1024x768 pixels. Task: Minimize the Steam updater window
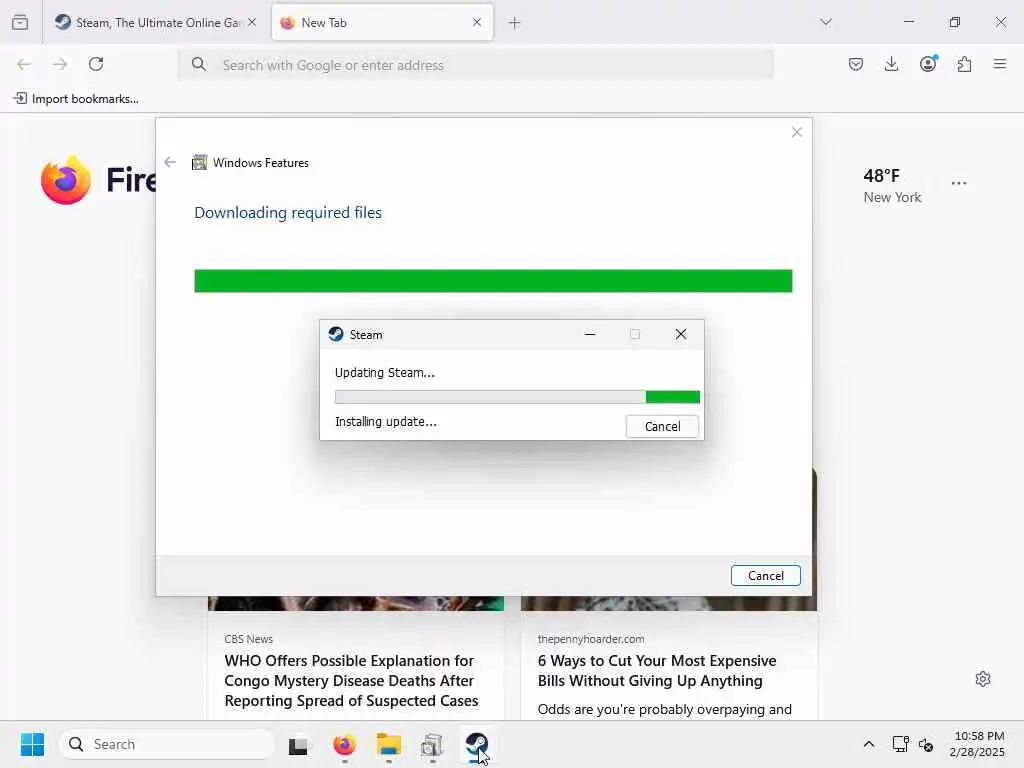pos(590,334)
